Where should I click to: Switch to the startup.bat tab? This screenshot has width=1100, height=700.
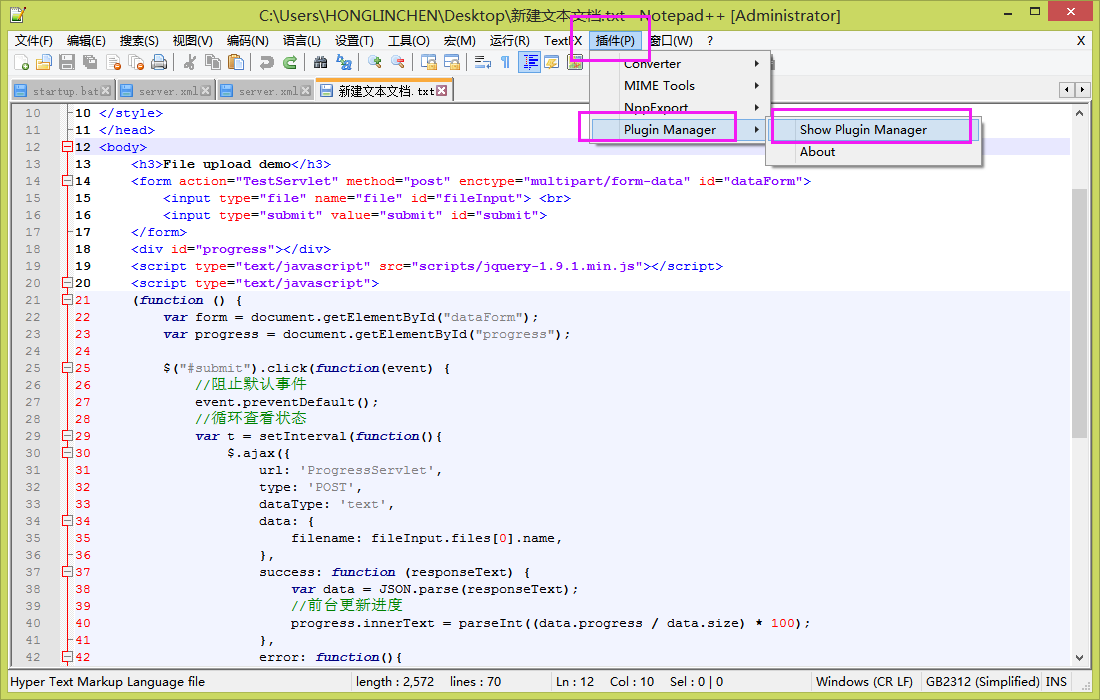click(x=62, y=91)
